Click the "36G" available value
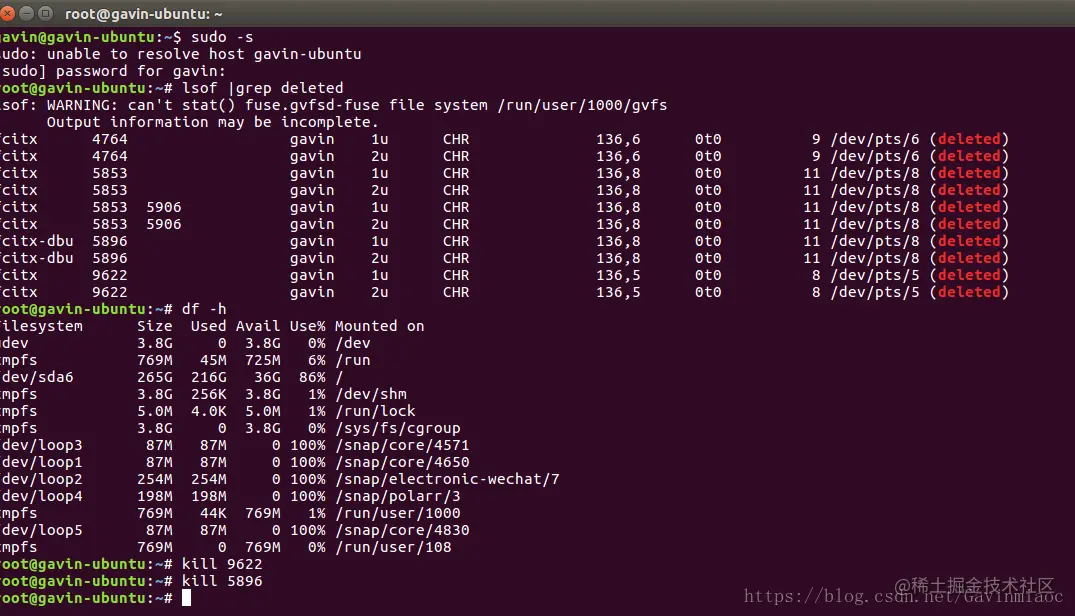Screen dimensions: 1075x616 (x=267, y=378)
